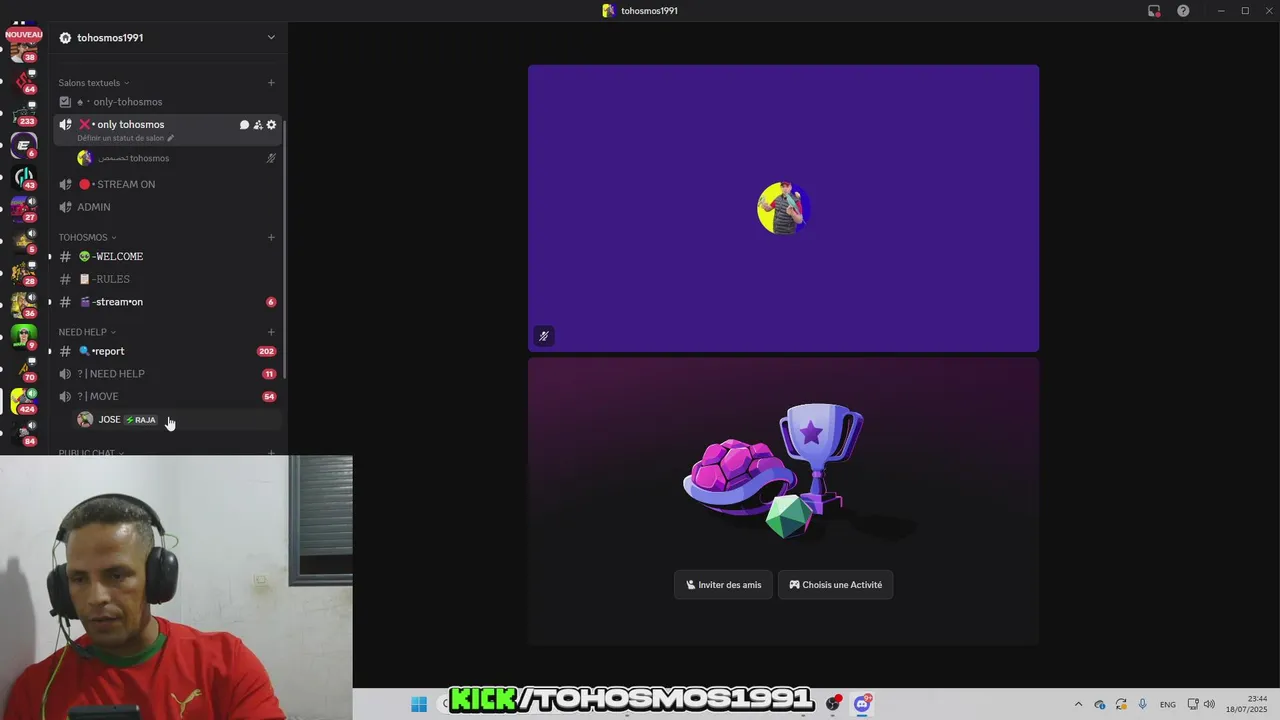Screen dimensions: 1280x720
Task: Open the Discord inbox icon in title bar
Action: tap(1154, 11)
